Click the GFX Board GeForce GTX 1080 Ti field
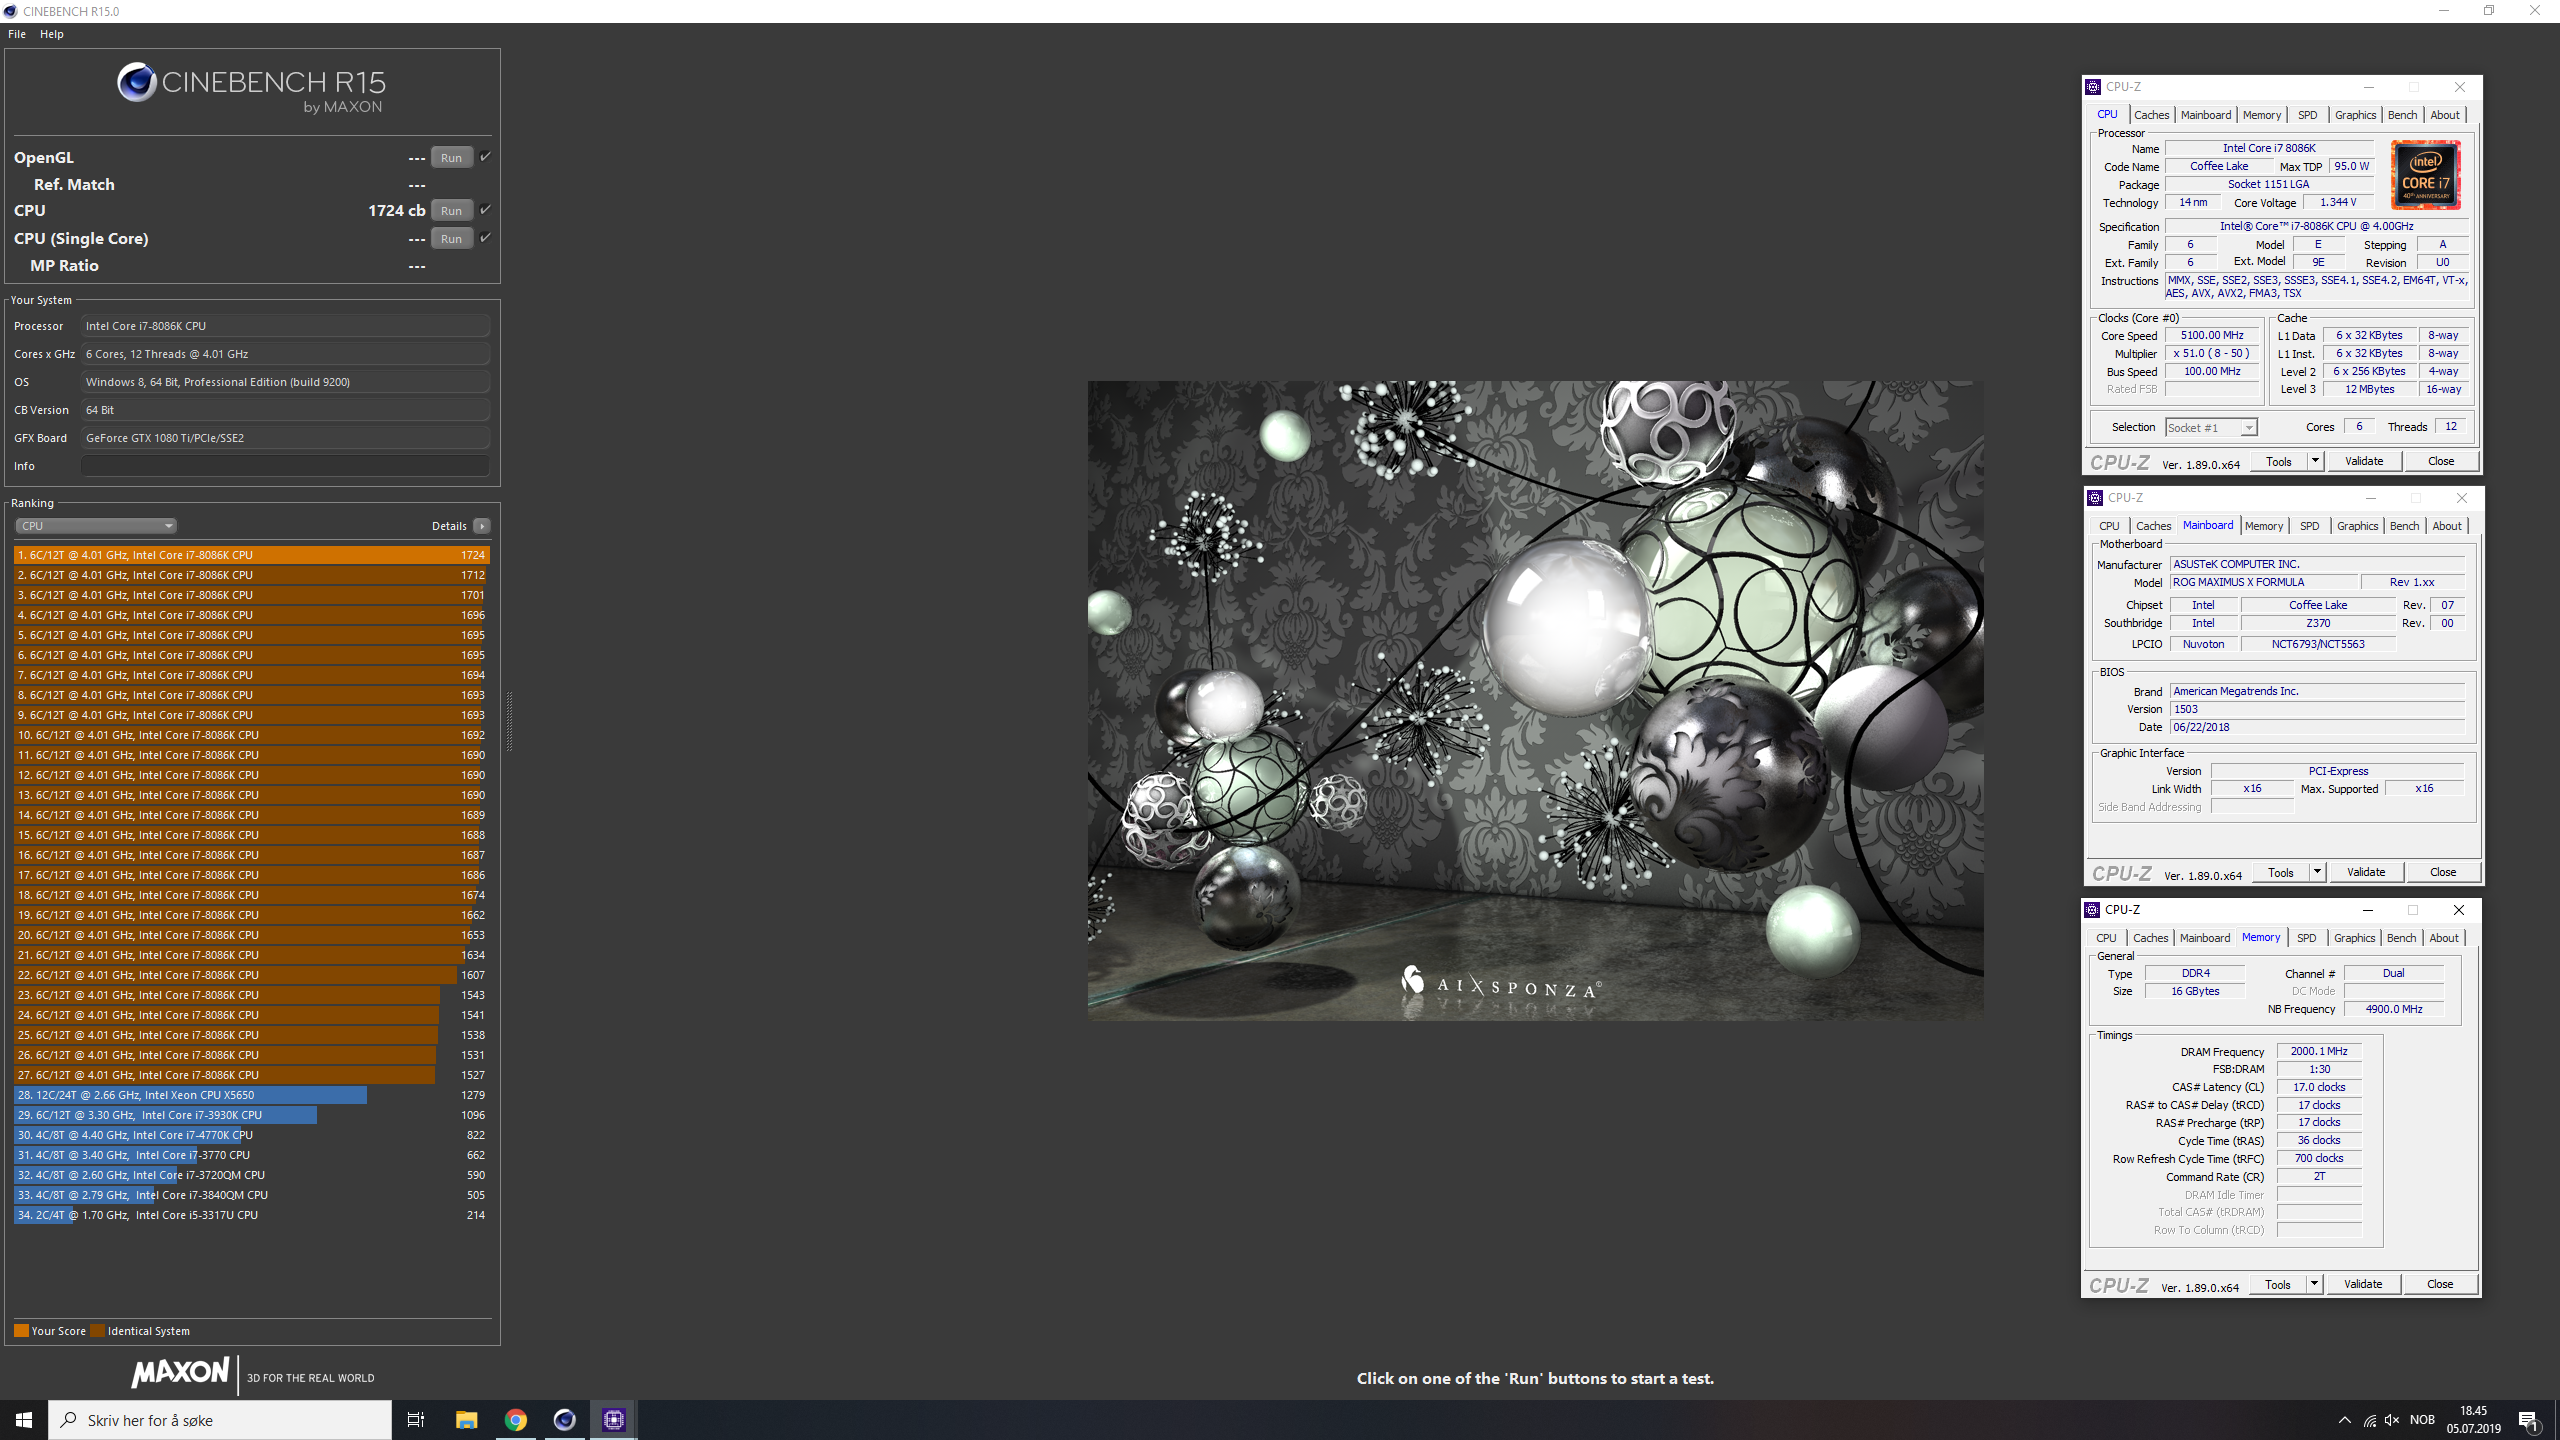The height and width of the screenshot is (1440, 2560). 285,438
